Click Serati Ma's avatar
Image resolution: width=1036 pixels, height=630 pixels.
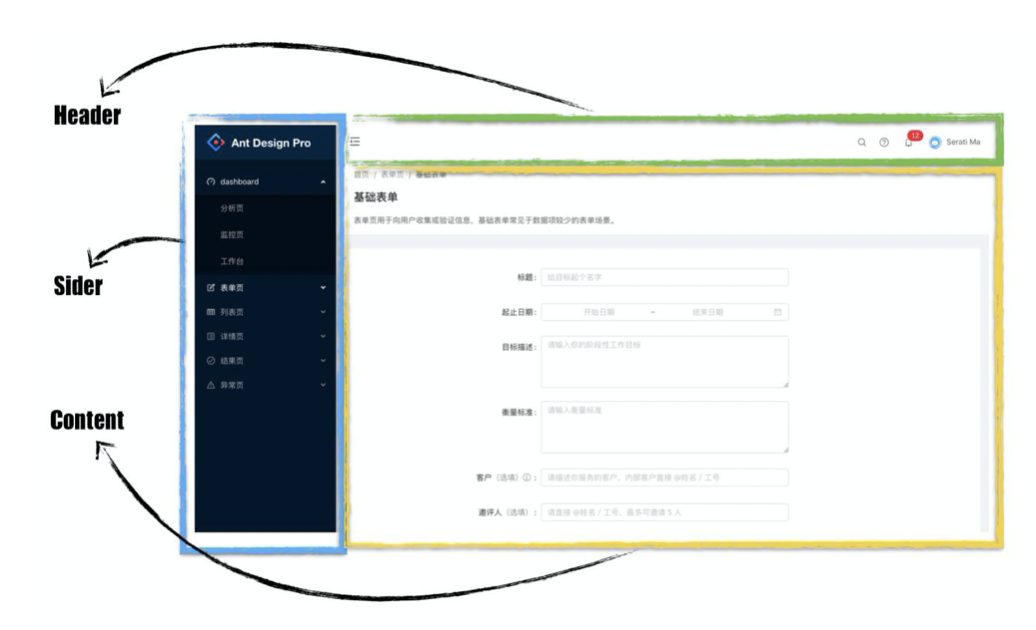pos(933,142)
